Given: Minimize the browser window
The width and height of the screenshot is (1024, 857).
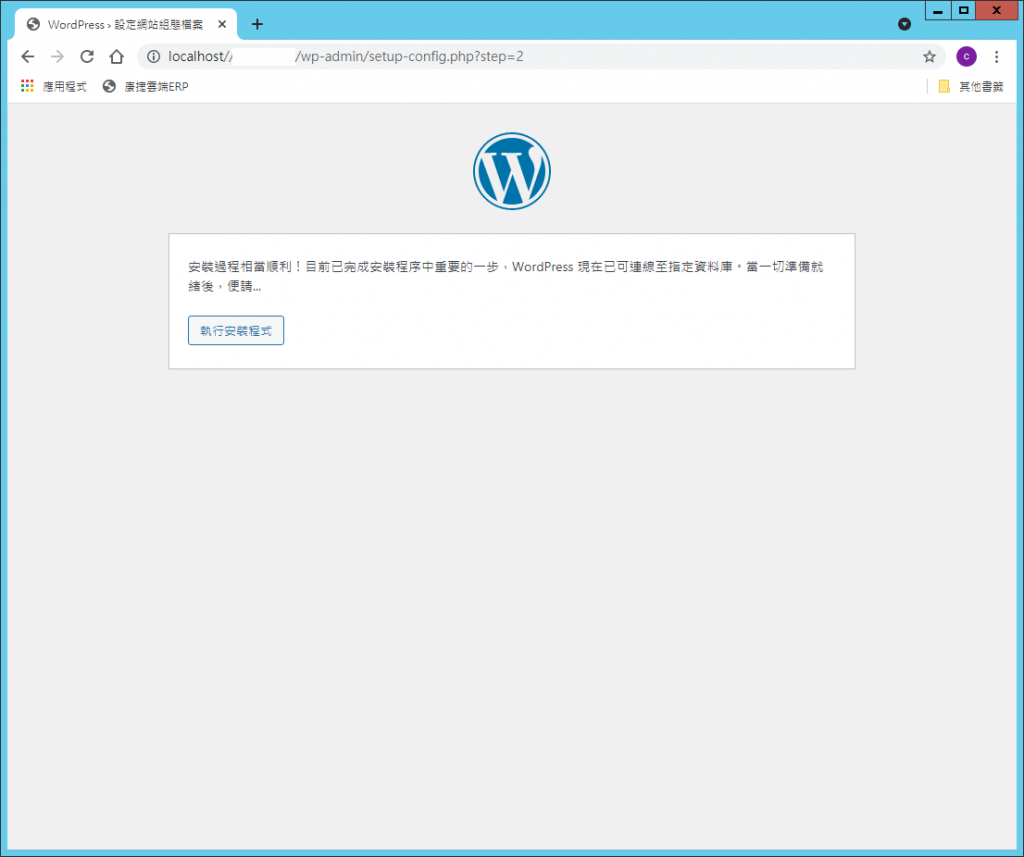Looking at the screenshot, I should tap(938, 11).
